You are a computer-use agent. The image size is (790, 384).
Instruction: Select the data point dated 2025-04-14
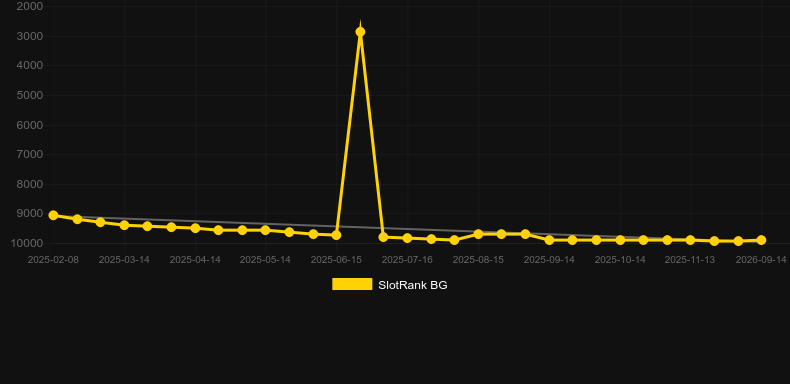[x=195, y=228]
